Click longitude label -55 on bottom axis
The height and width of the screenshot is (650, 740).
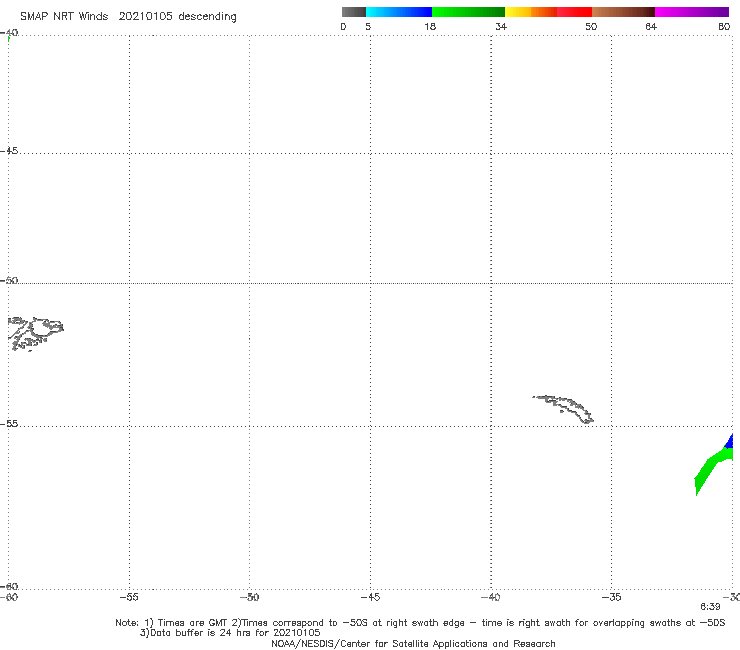[129, 597]
